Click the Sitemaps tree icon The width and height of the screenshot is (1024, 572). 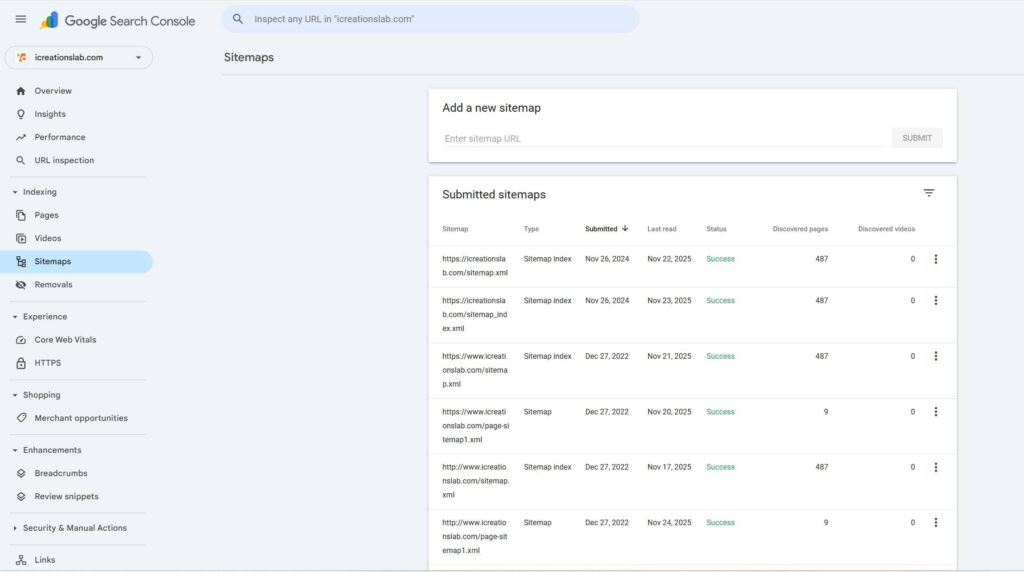click(x=21, y=262)
